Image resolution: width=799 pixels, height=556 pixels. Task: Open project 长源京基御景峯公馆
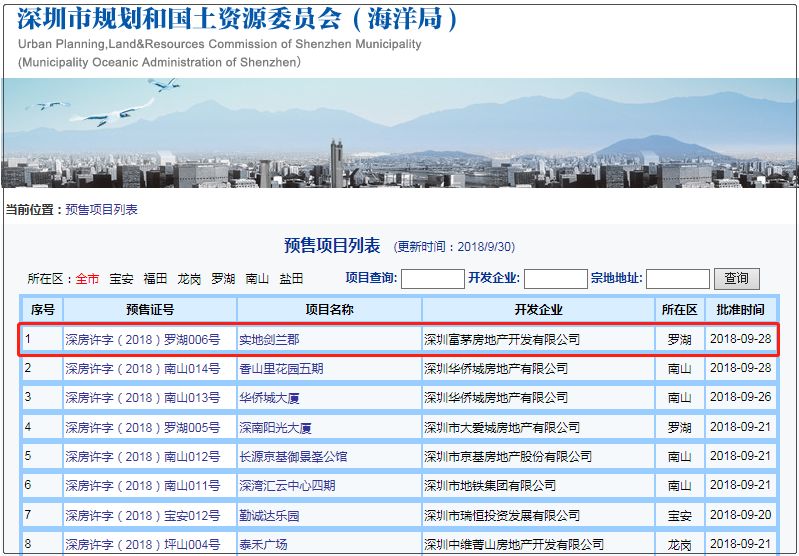point(293,457)
